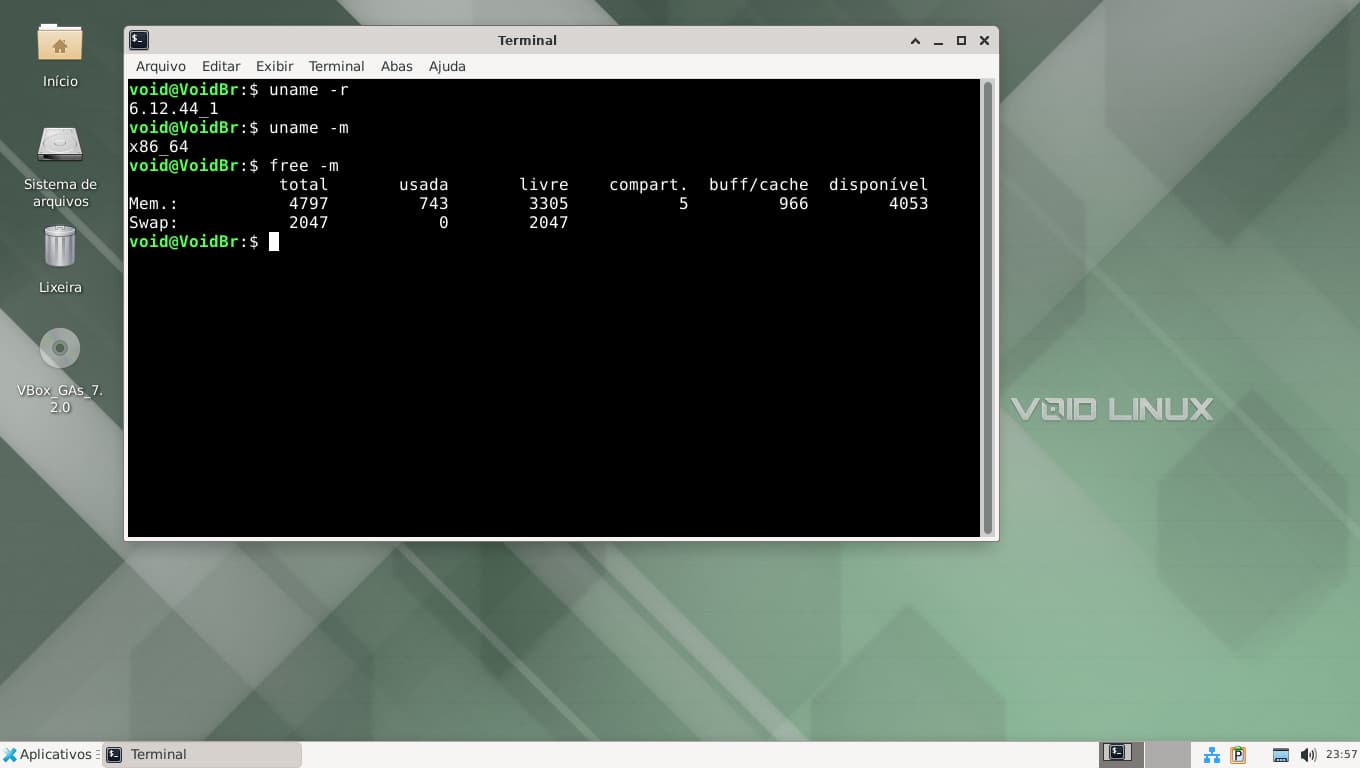The width and height of the screenshot is (1360, 768).
Task: Open the clipboard manager tray icon
Action: 1238,755
